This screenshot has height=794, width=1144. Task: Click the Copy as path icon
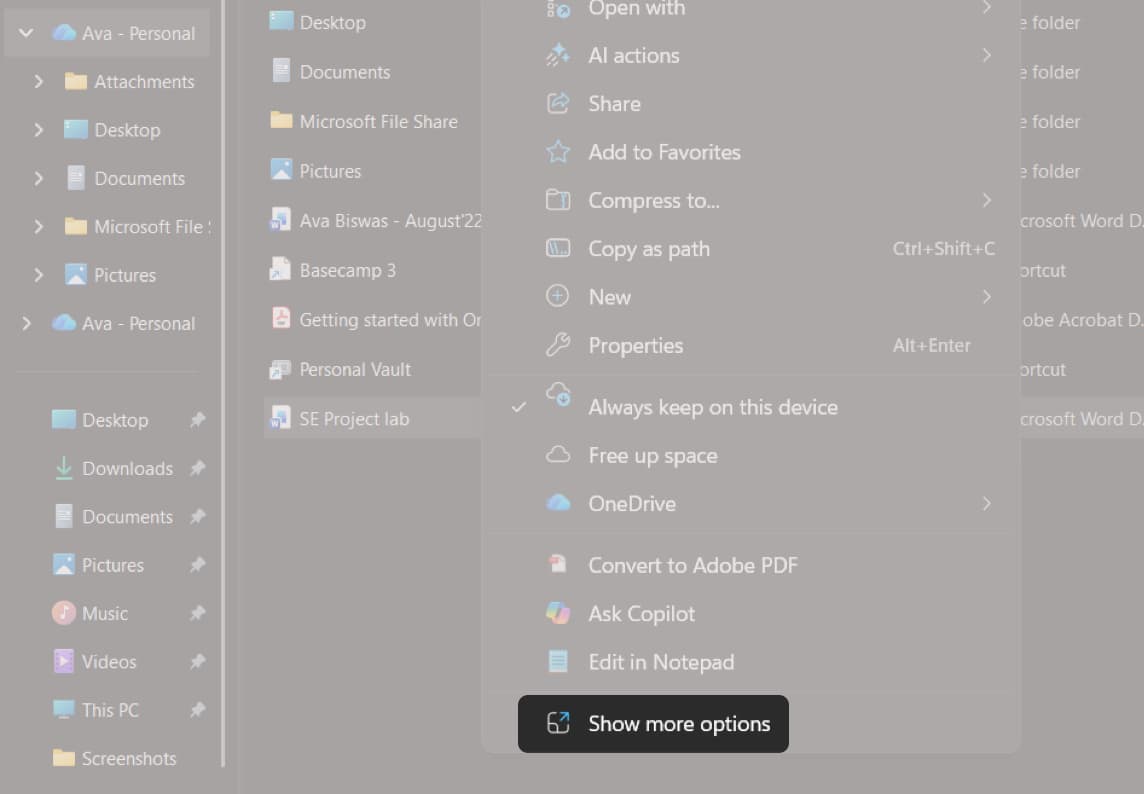pos(558,248)
